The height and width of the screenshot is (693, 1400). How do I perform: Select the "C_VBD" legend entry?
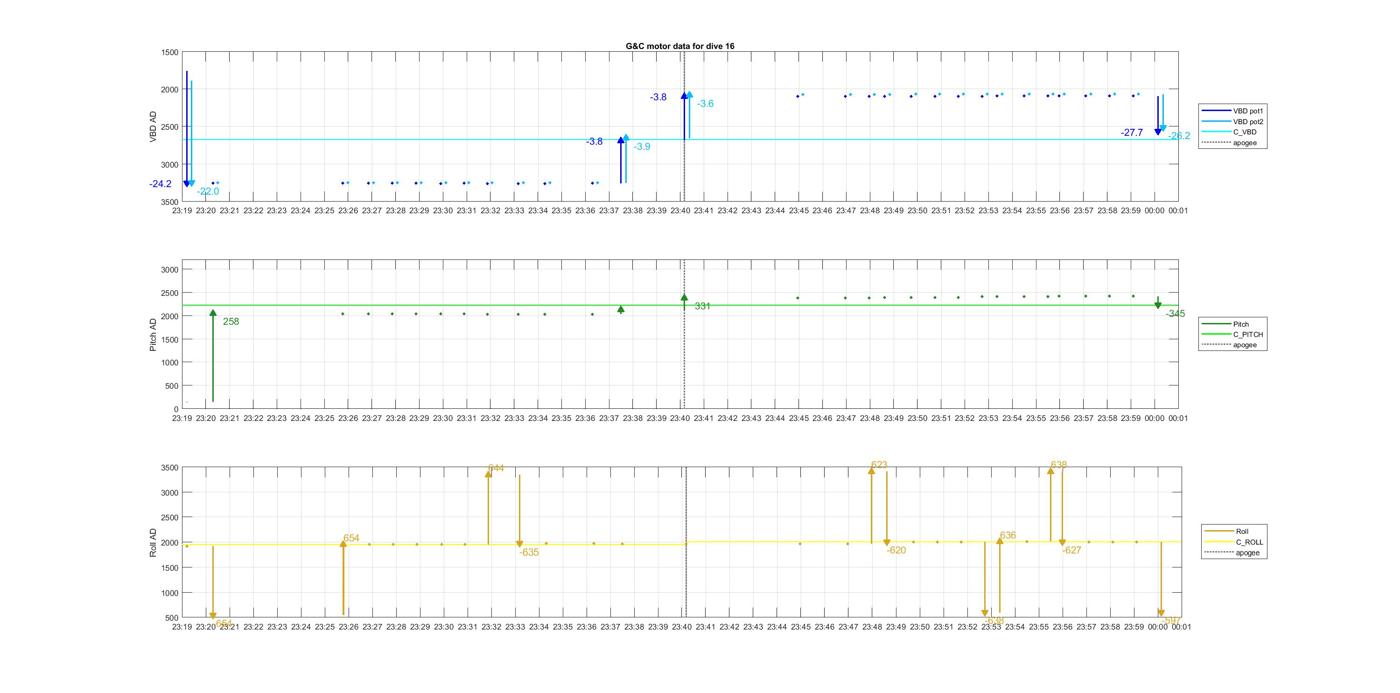pyautogui.click(x=1244, y=132)
